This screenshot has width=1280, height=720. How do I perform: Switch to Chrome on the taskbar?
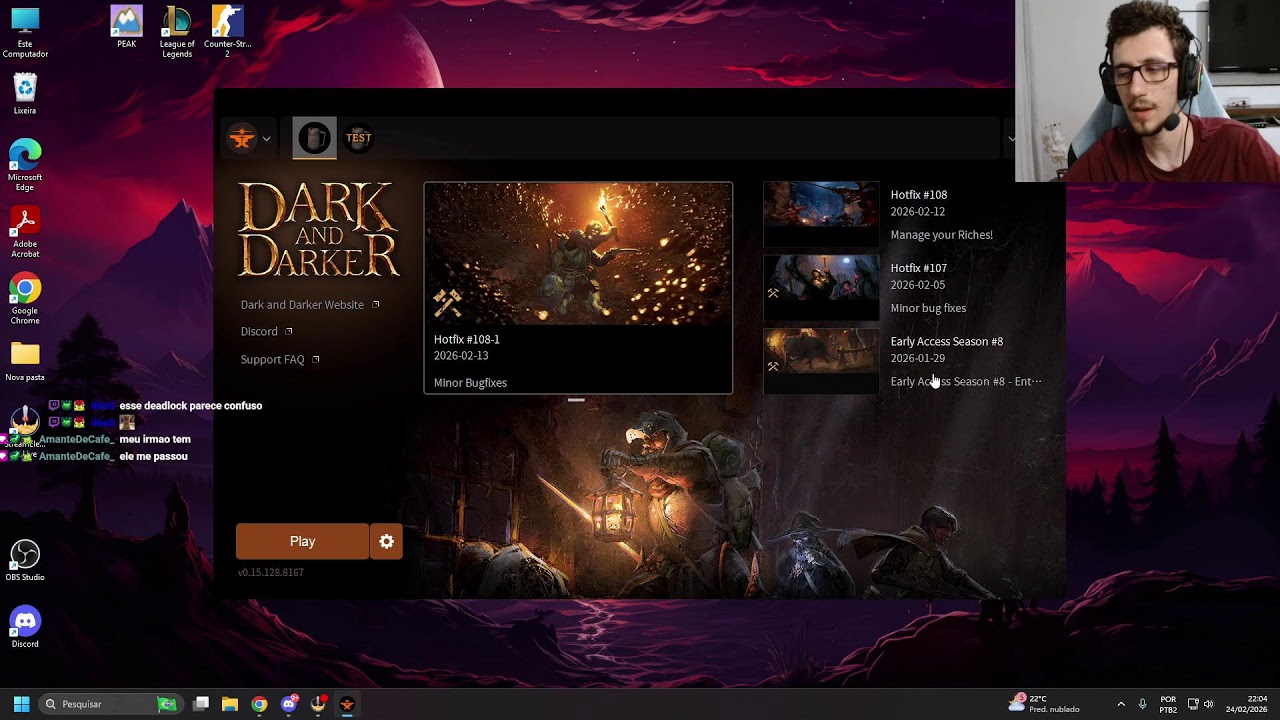(x=259, y=704)
